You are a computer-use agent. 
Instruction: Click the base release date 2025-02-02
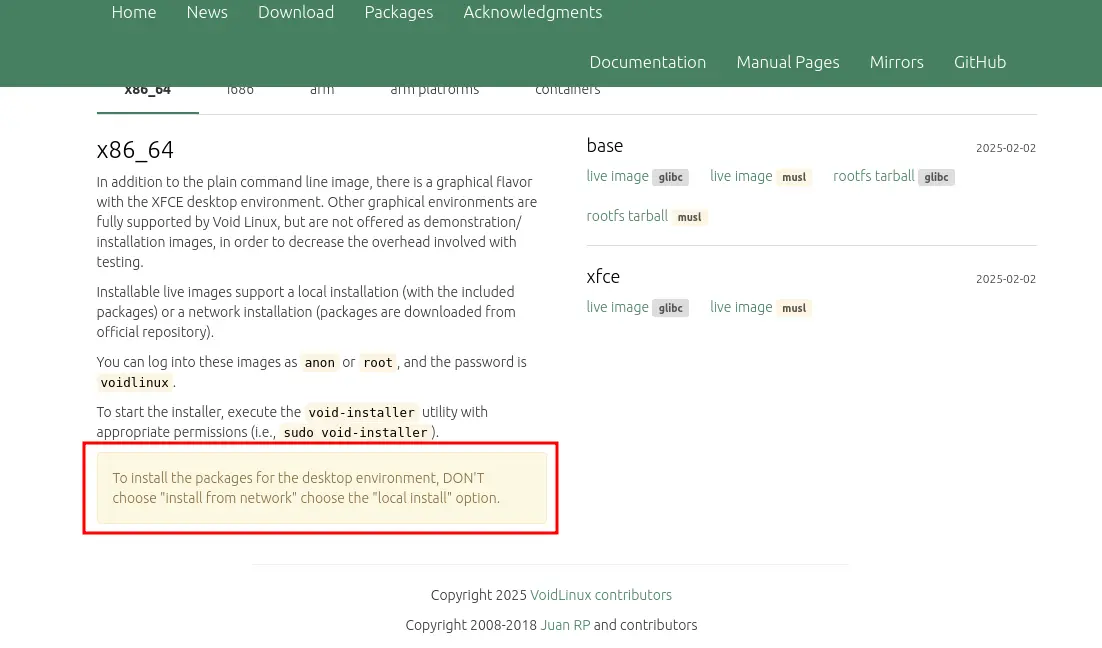coord(1006,148)
